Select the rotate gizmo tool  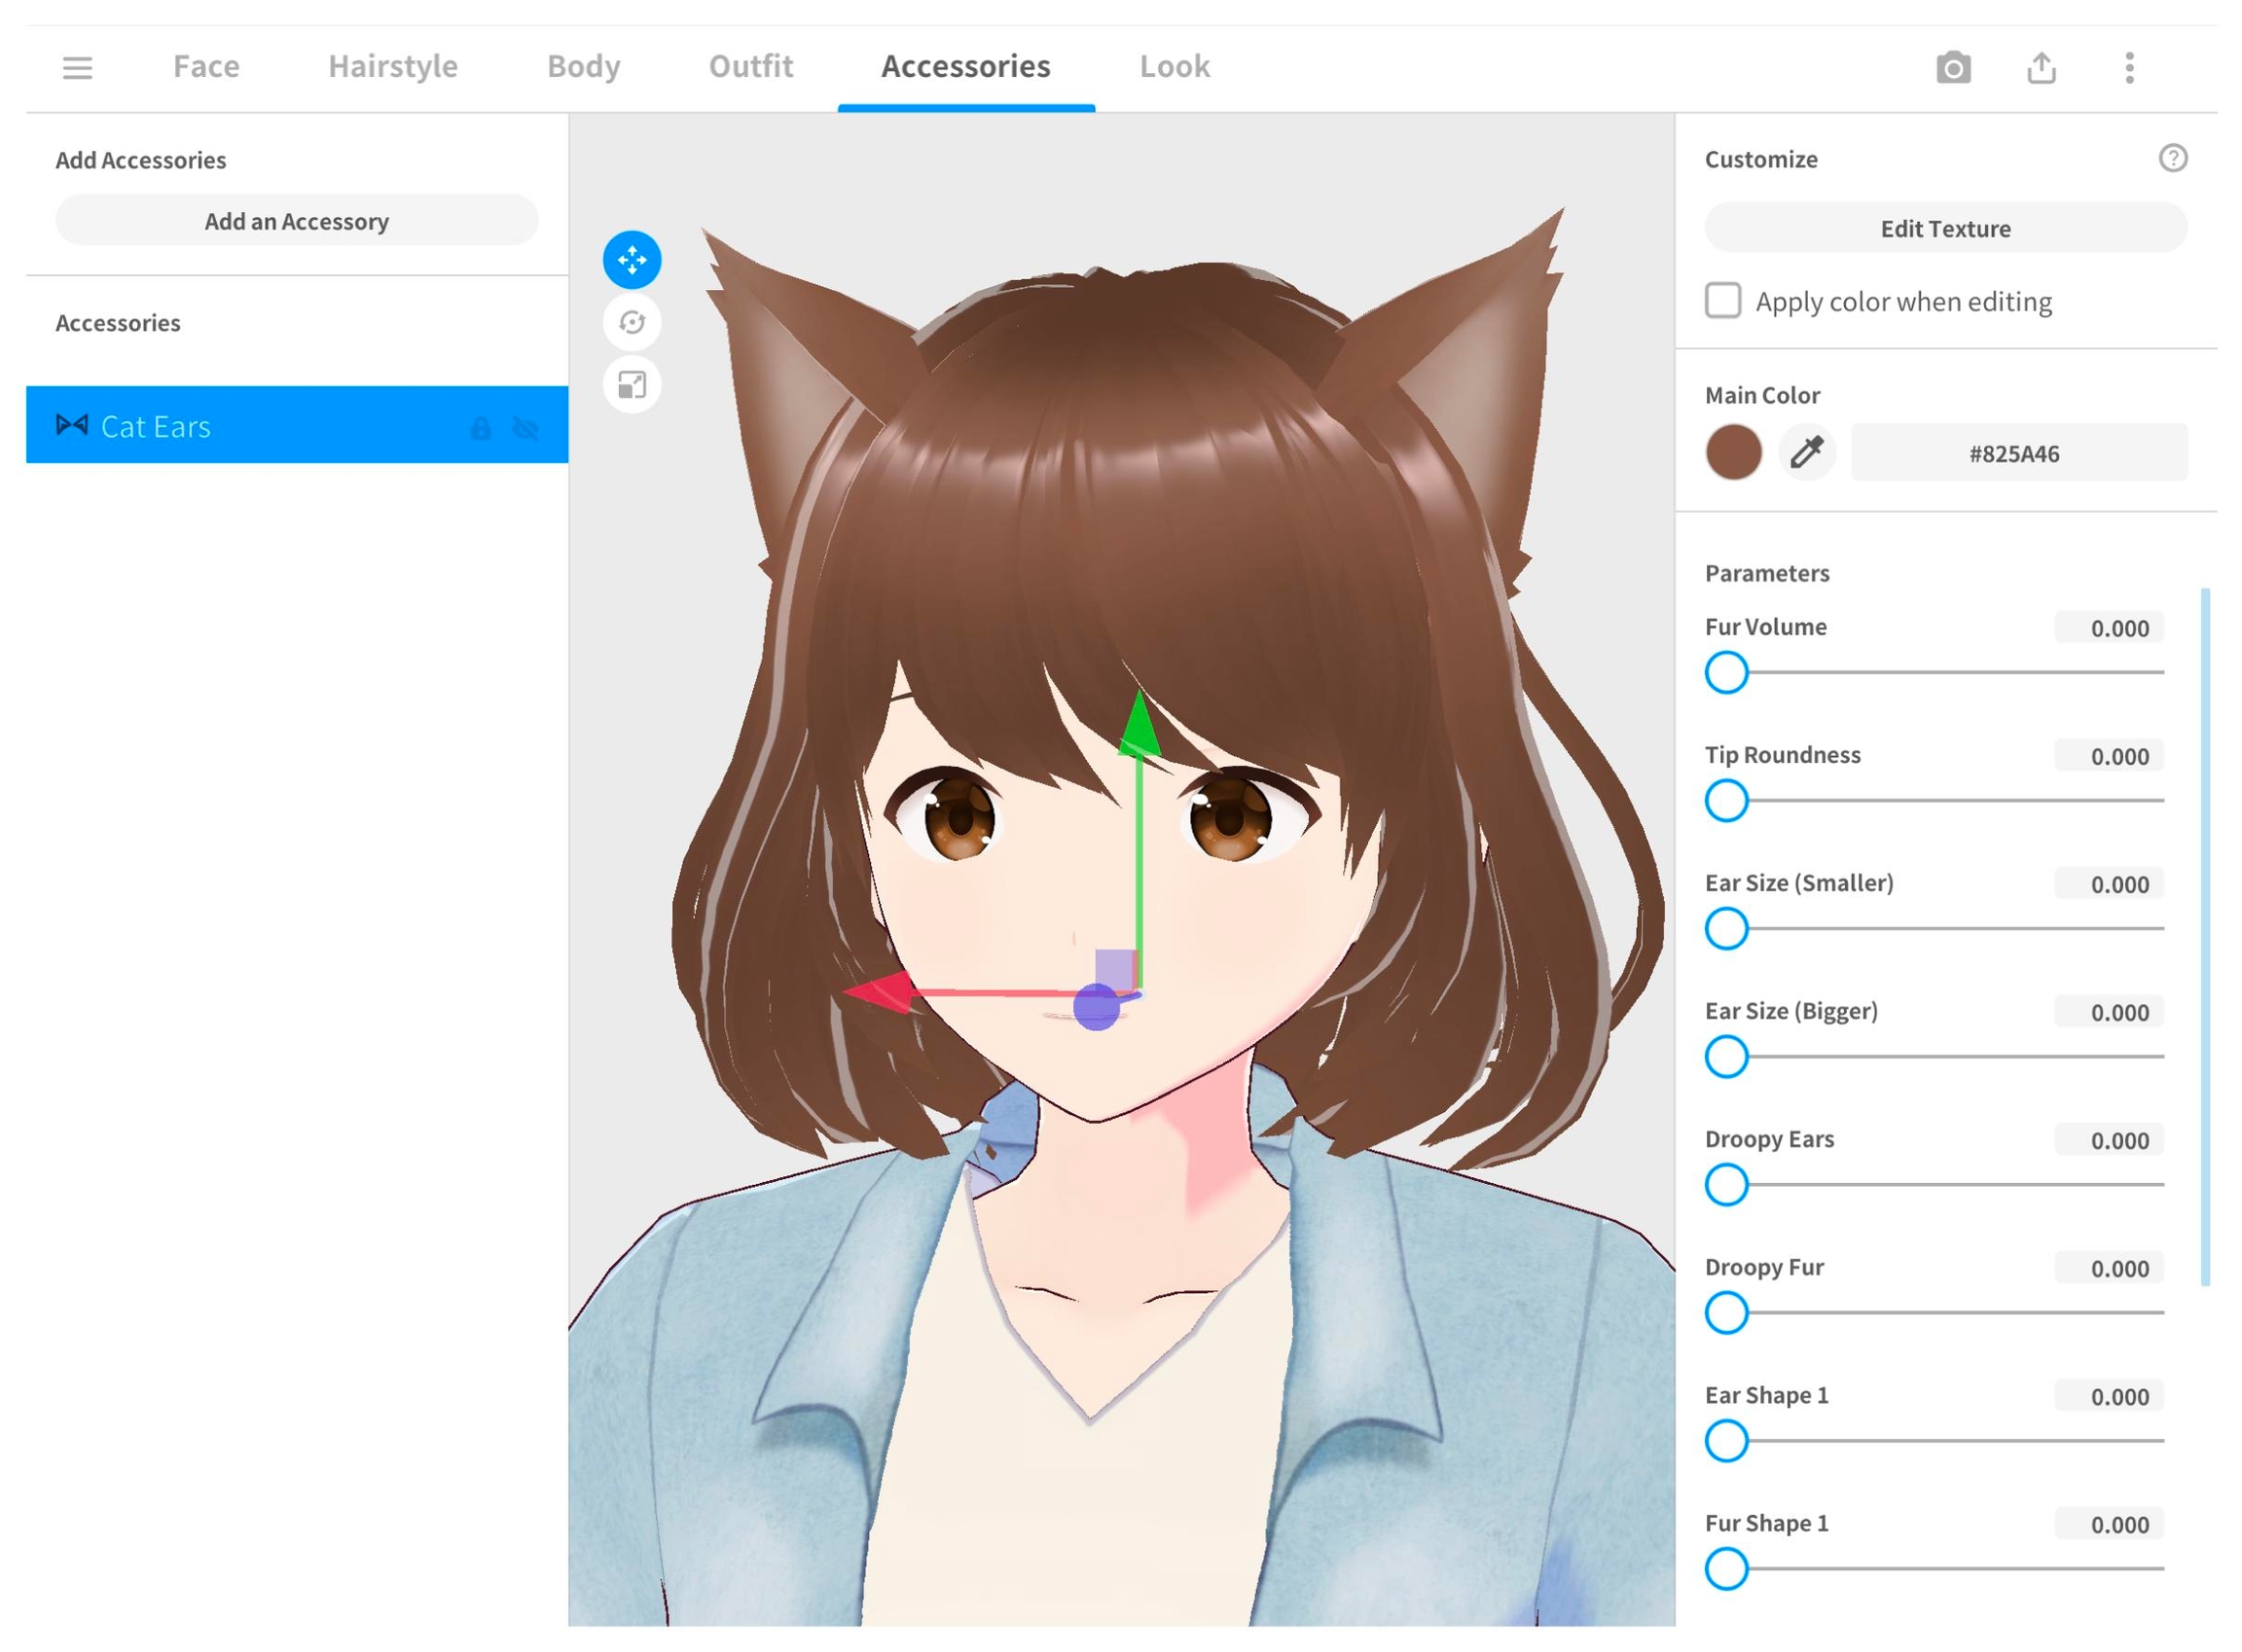pos(632,322)
